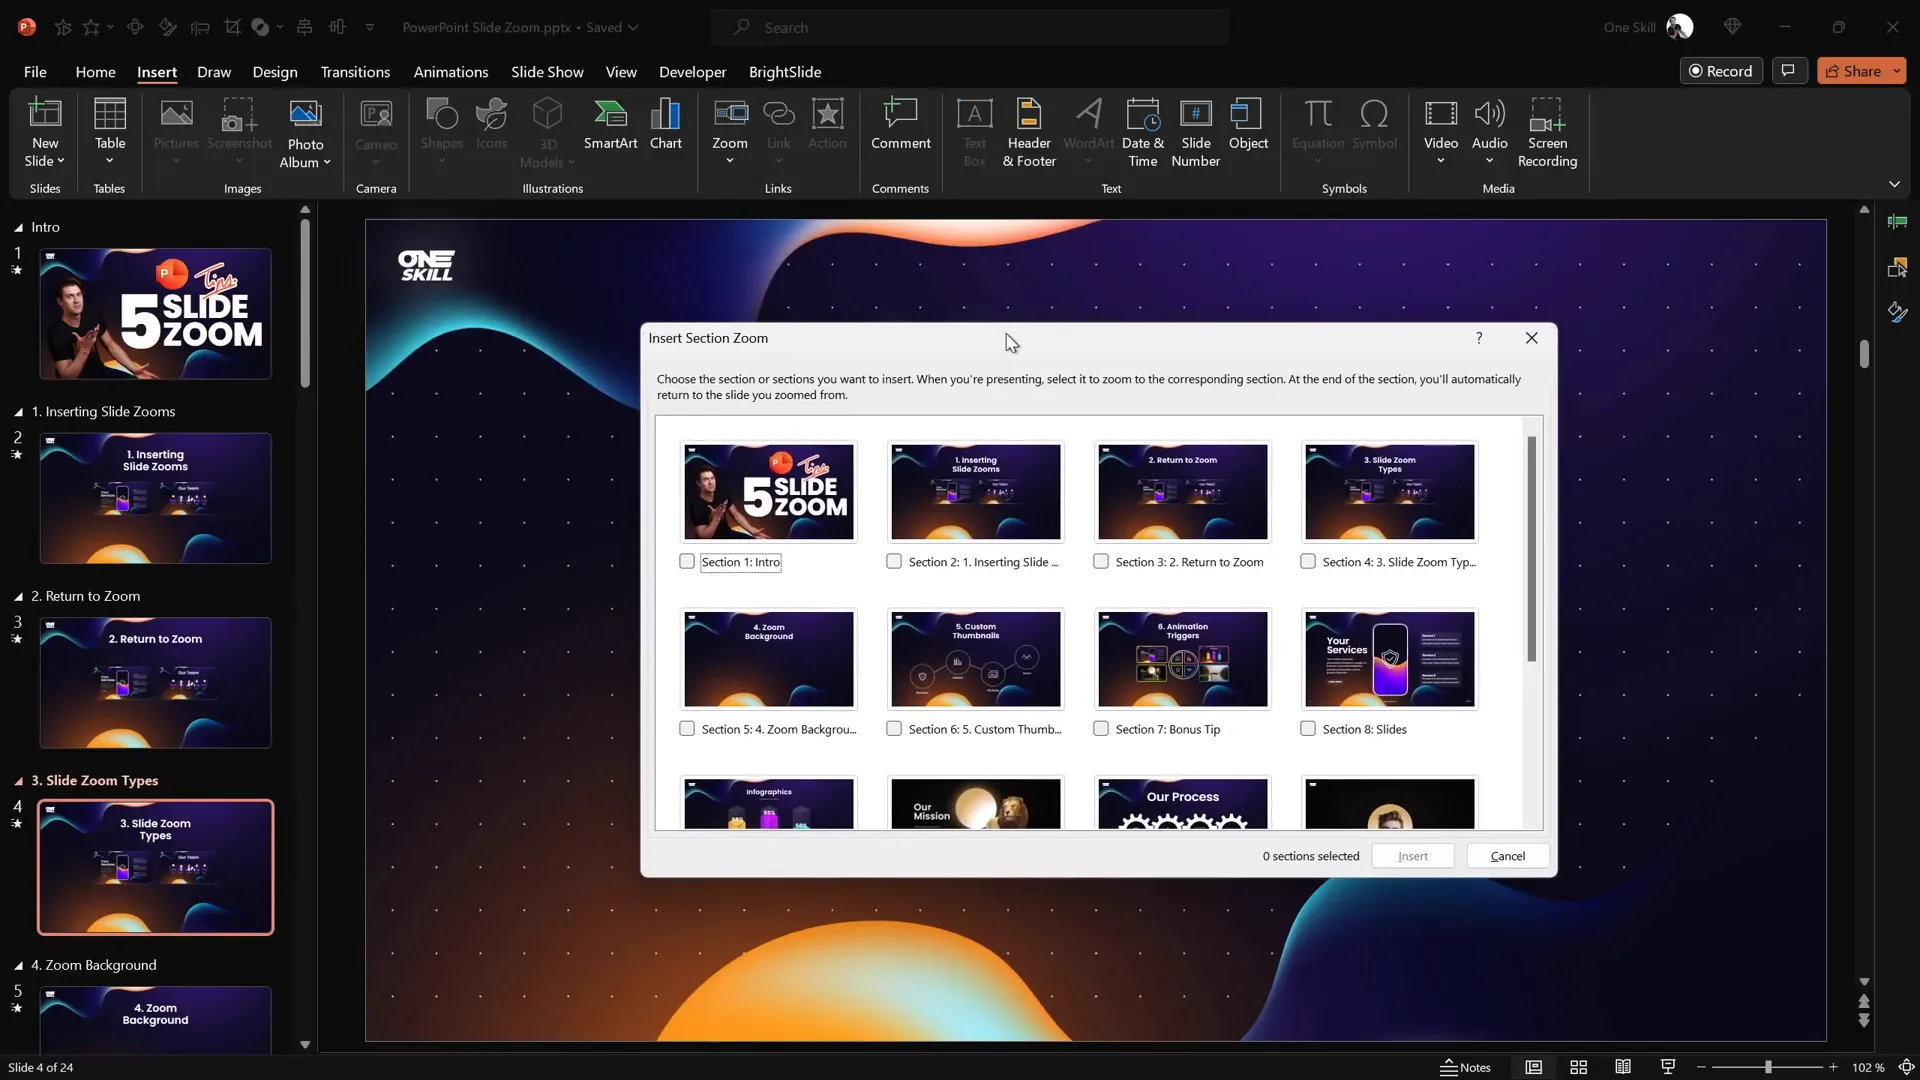
Task: Check Section 4: 3. Slide Zoom Types
Action: point(1308,562)
